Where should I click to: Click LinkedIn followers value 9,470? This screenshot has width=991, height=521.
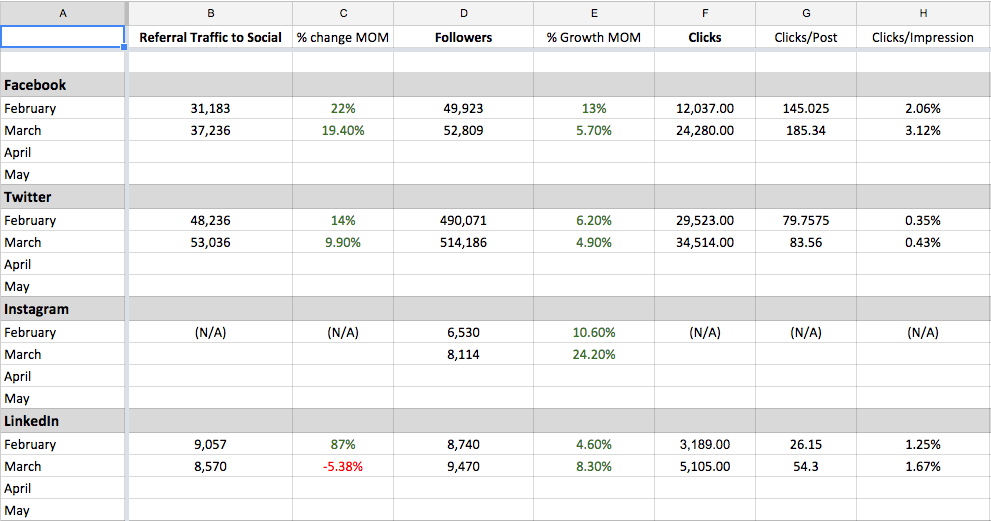463,466
